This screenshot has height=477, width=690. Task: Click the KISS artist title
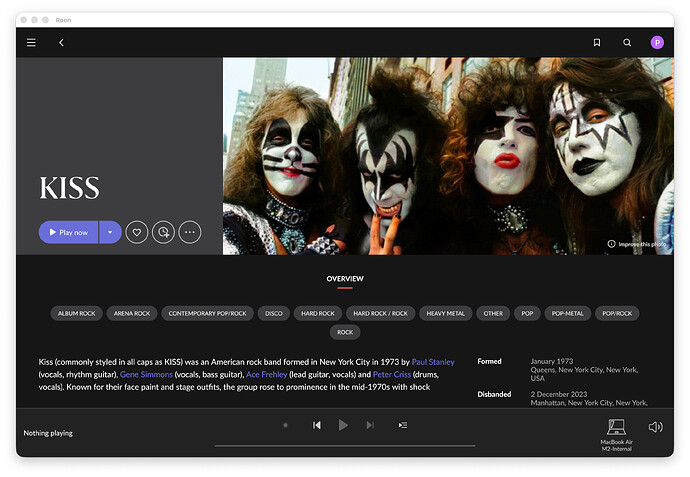tap(70, 188)
